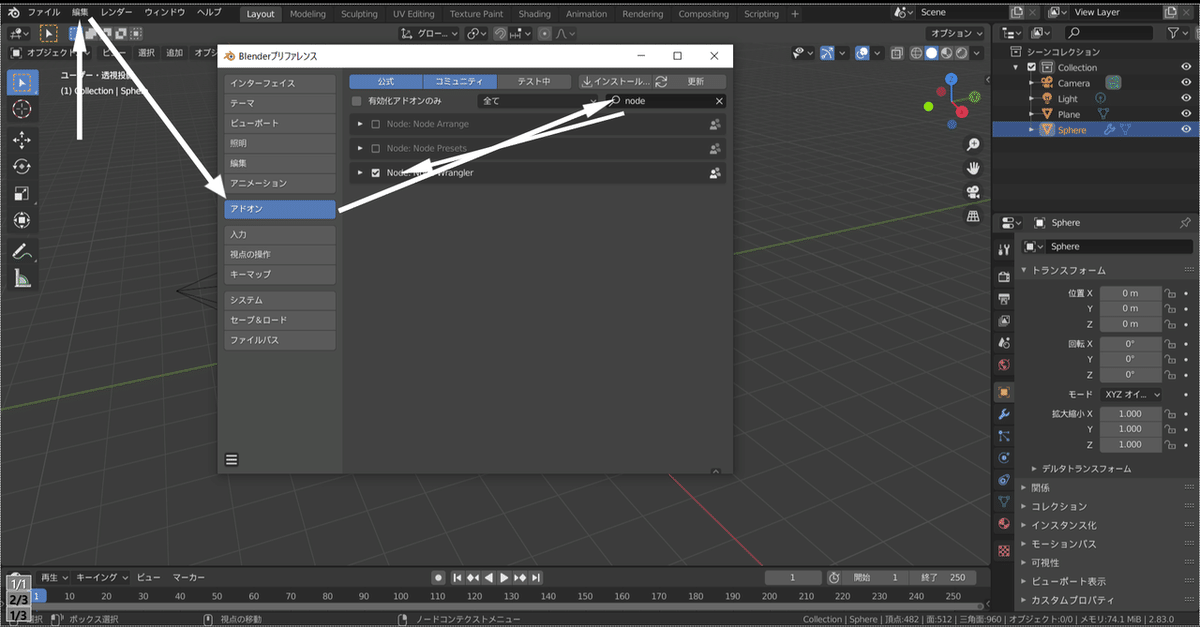Switch to the Modeling workspace tab
The height and width of the screenshot is (627, 1200).
tap(307, 14)
